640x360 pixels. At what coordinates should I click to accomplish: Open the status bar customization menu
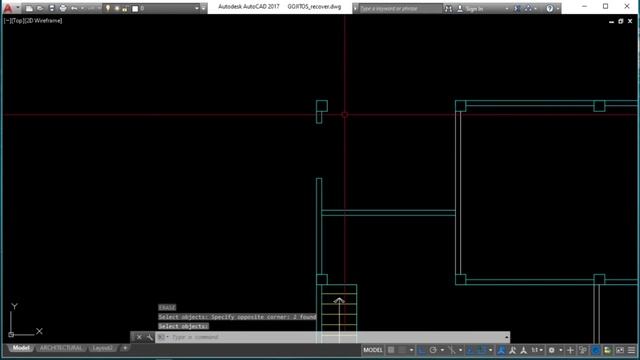click(x=631, y=350)
